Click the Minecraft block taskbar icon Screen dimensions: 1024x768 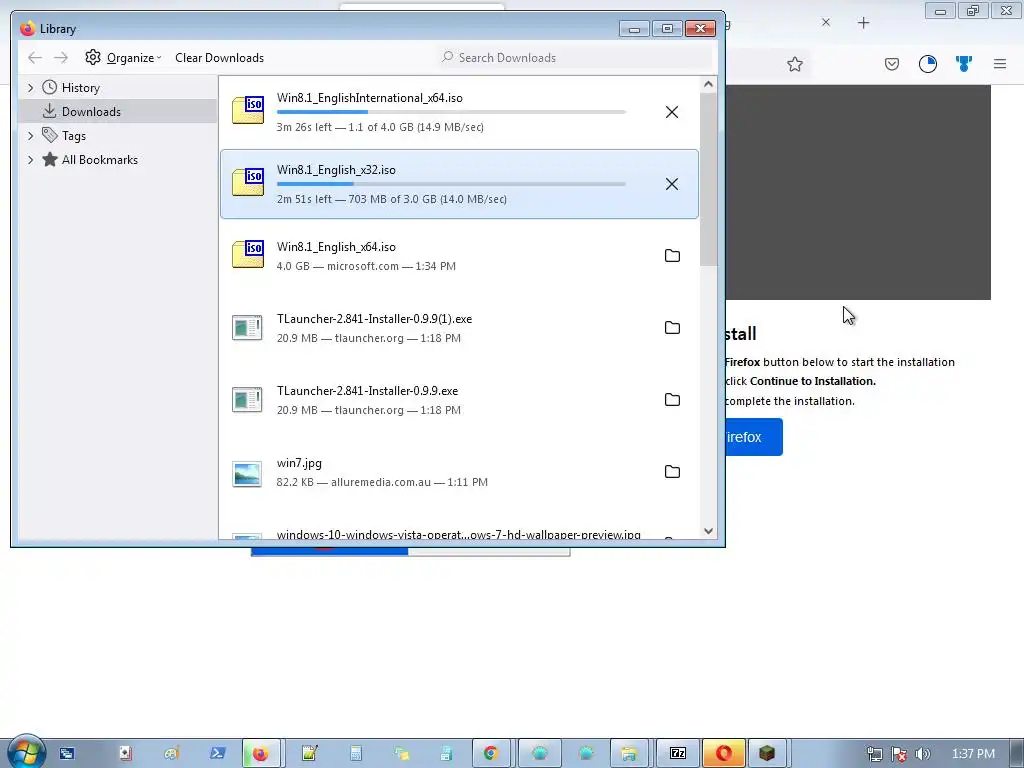767,754
